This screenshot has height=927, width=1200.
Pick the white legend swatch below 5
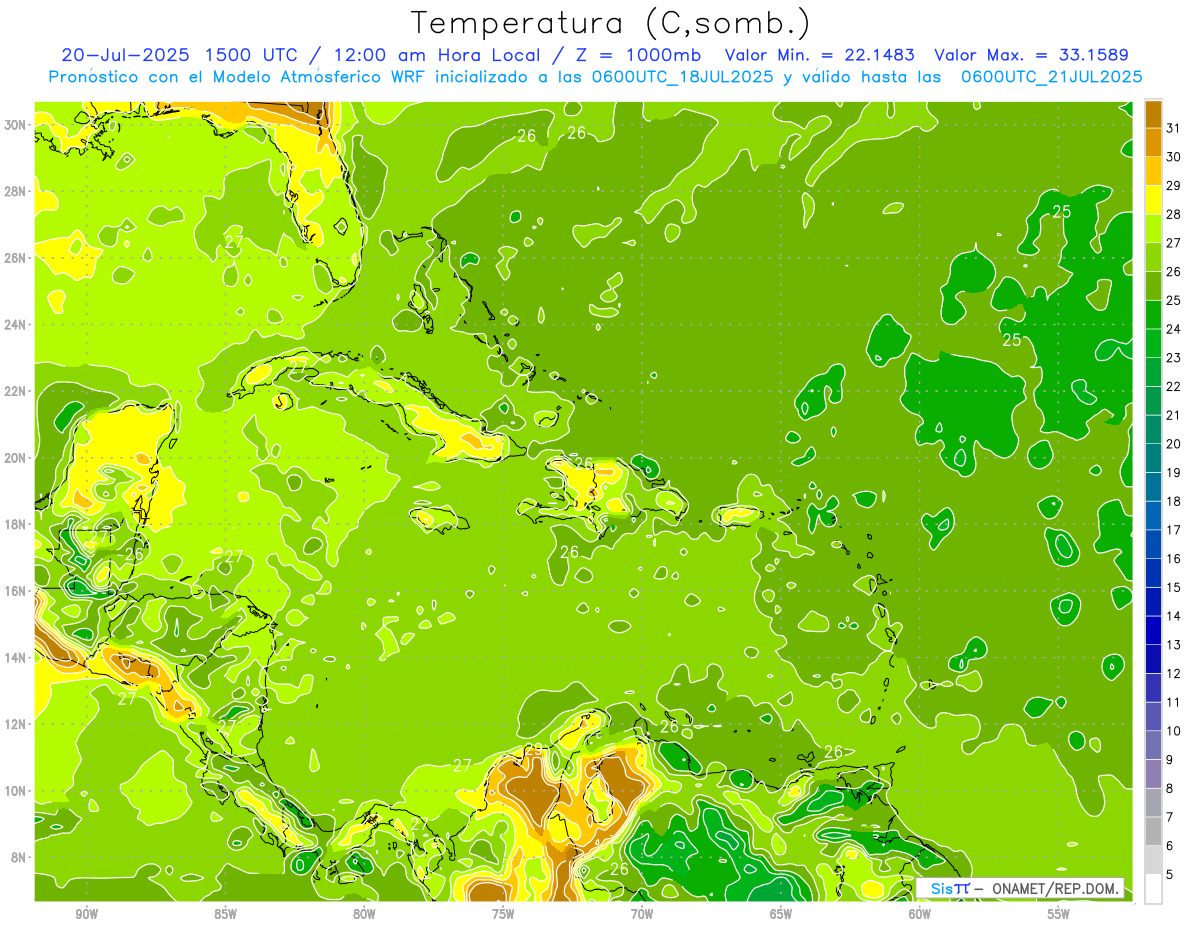(x=1153, y=889)
